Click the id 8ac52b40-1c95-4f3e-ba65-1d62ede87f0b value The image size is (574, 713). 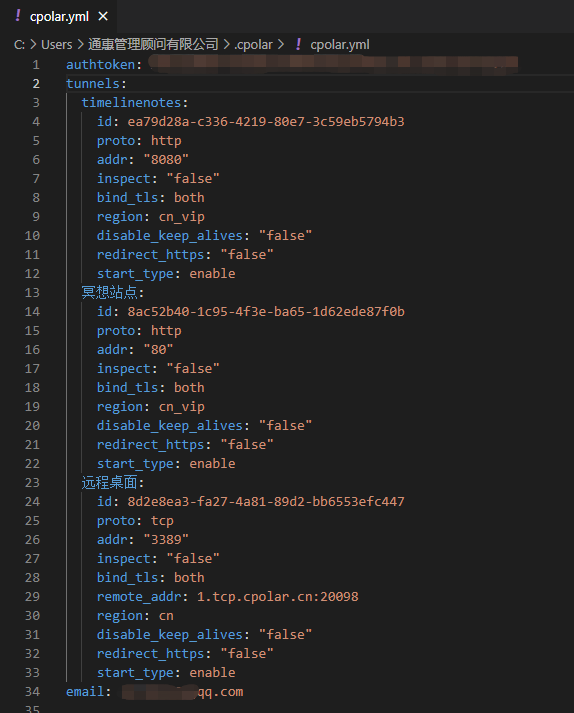[266, 311]
